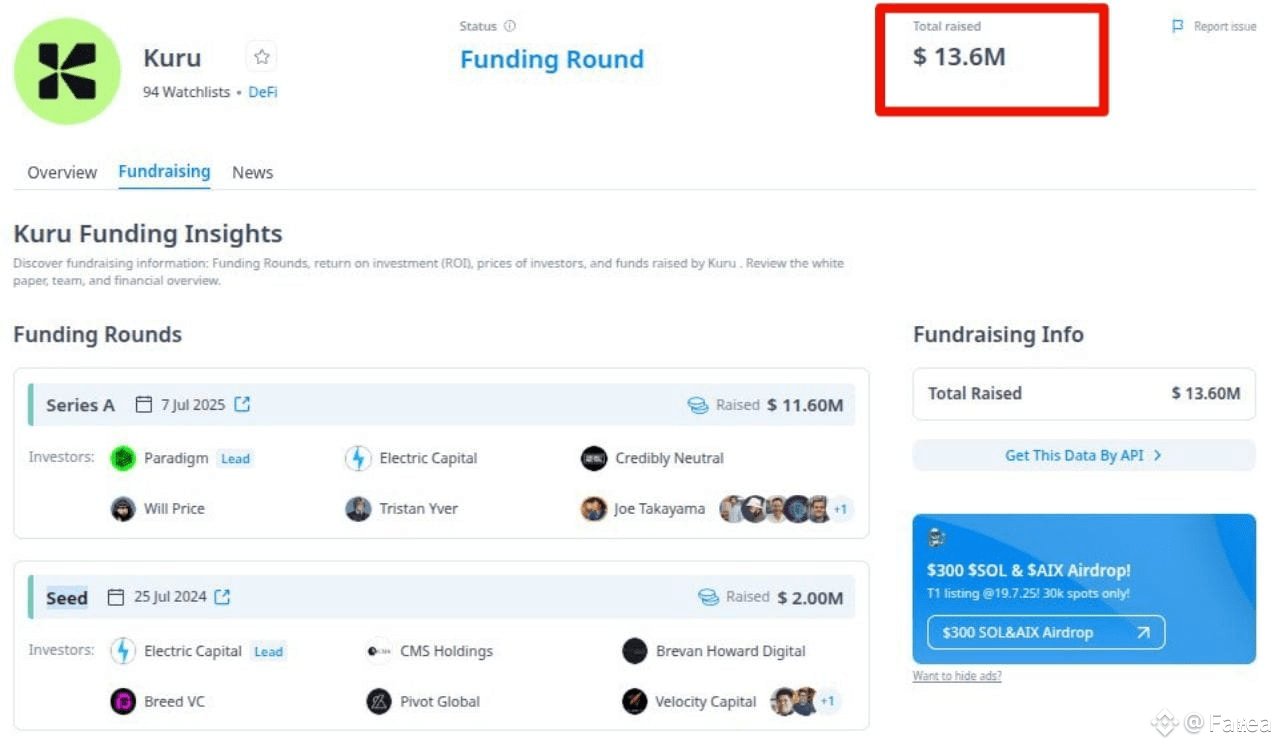Click the star watchlist icon beside Kuru
The image size is (1280, 748).
click(x=262, y=57)
